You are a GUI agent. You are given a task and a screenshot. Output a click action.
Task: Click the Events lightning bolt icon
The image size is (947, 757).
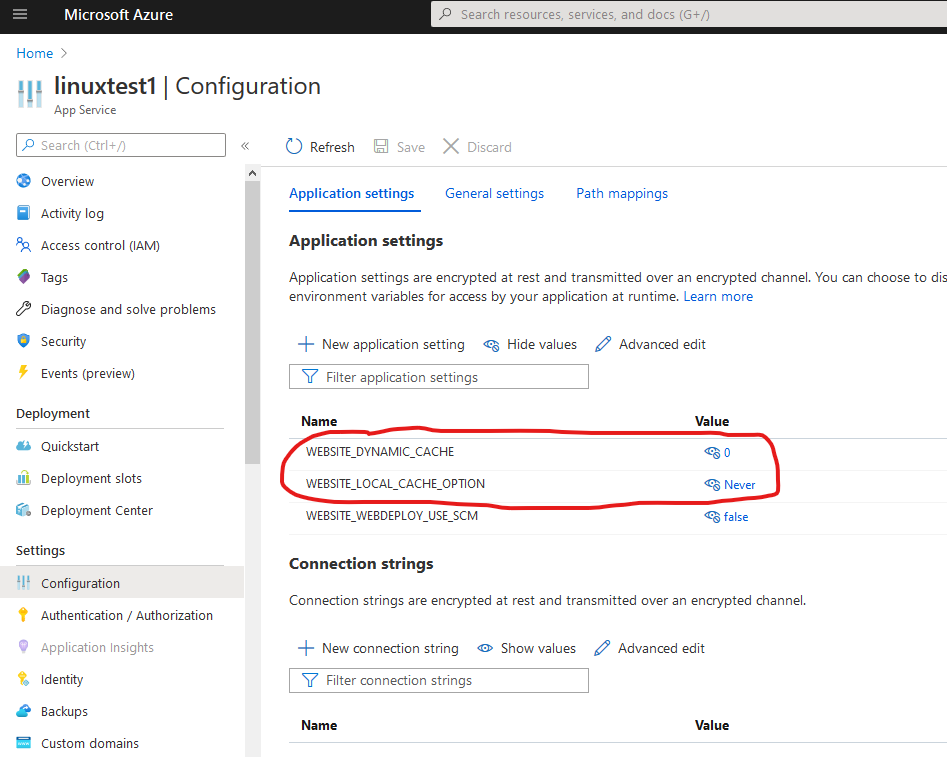(x=24, y=372)
